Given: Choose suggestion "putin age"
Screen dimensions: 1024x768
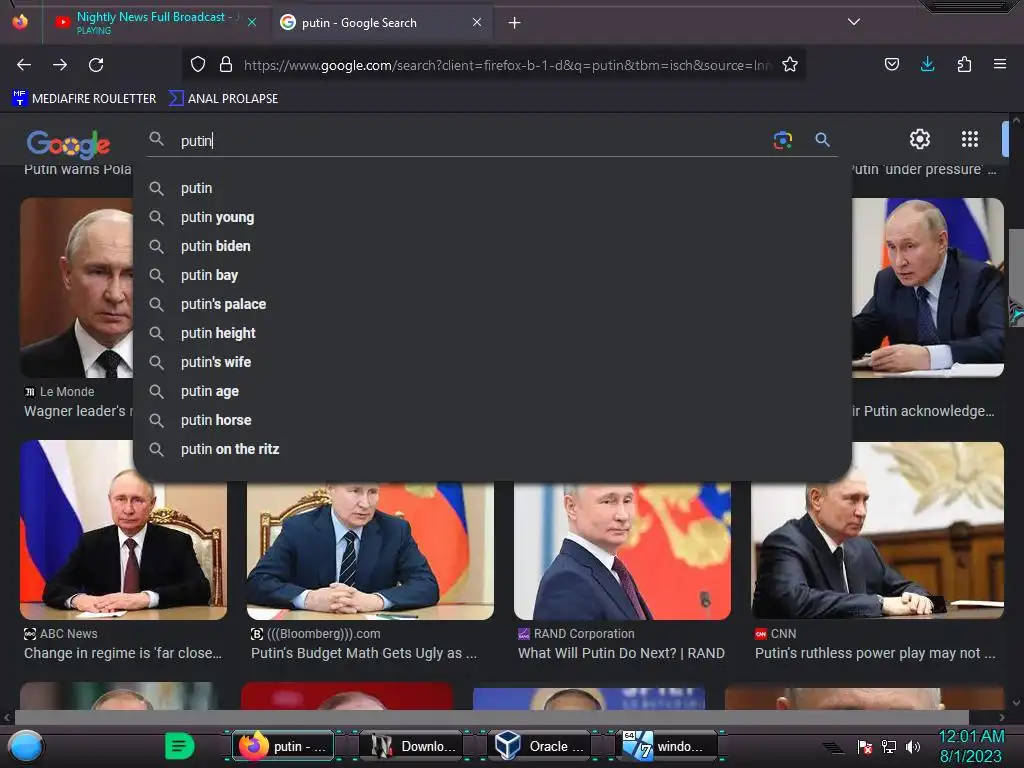Looking at the screenshot, I should tap(492, 391).
